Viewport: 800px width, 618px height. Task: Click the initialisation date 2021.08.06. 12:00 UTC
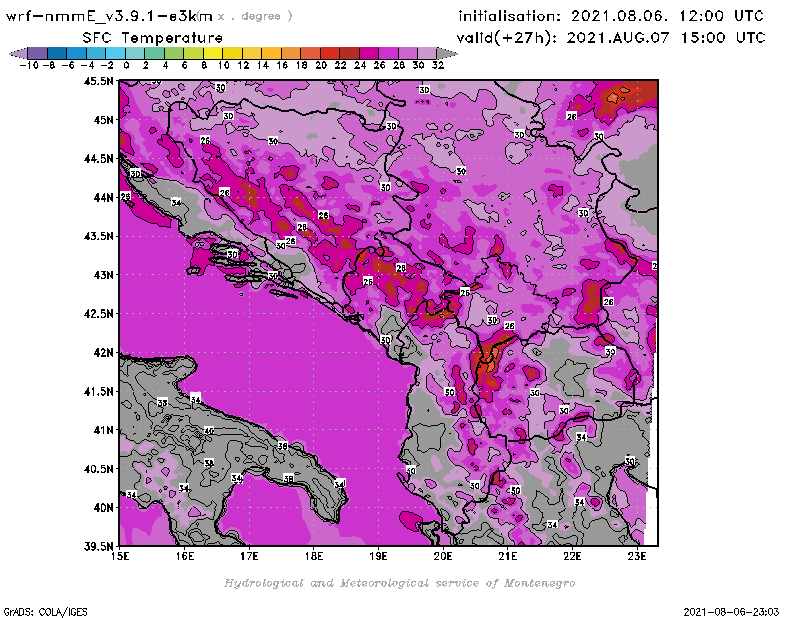tap(667, 16)
